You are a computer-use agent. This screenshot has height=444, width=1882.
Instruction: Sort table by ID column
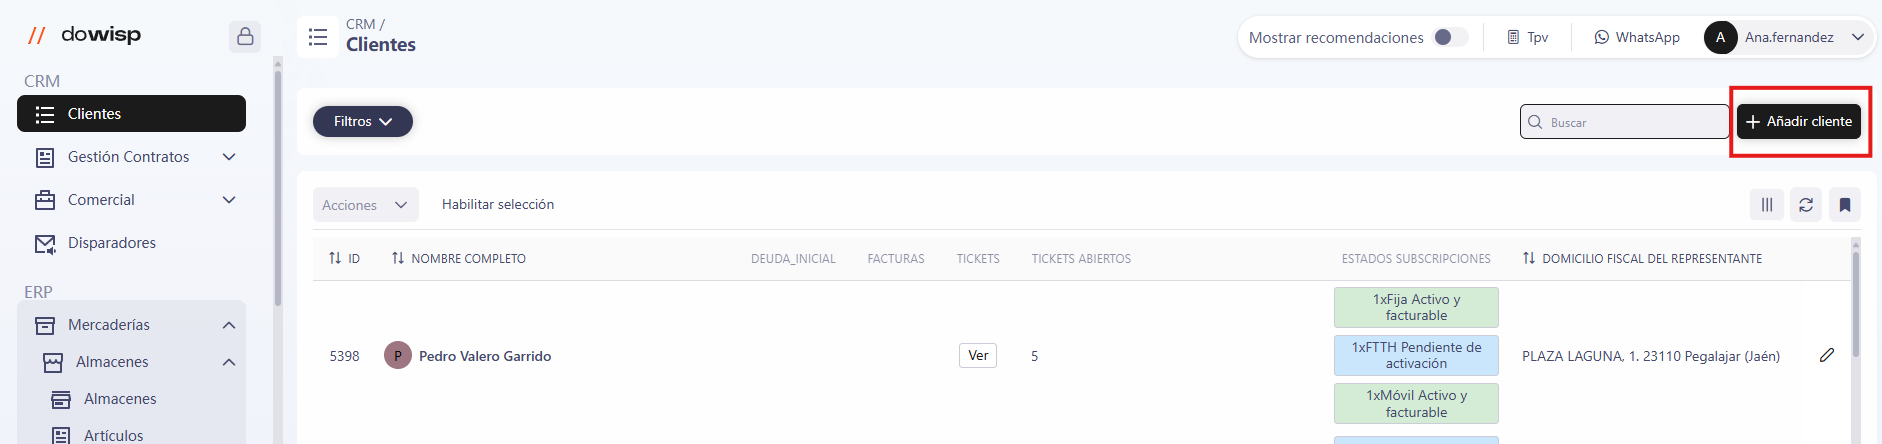click(344, 258)
